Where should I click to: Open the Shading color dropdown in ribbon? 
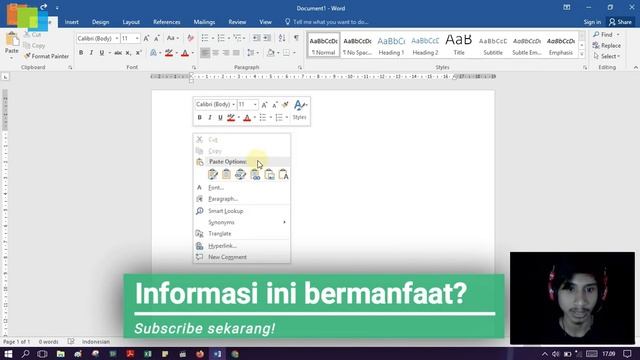click(278, 53)
